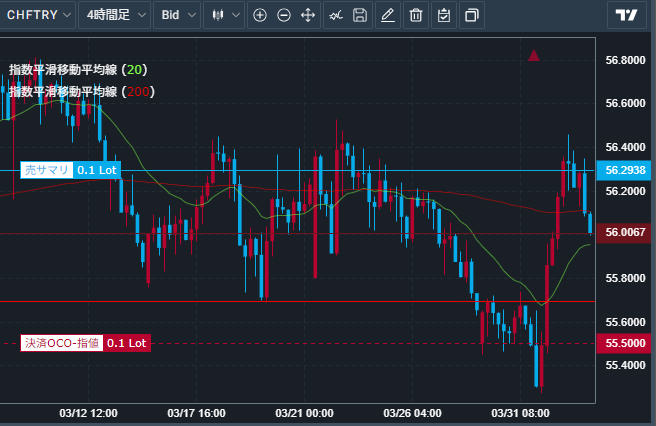Open the CHFTRY symbol dropdown
The height and width of the screenshot is (426, 656).
coord(39,15)
